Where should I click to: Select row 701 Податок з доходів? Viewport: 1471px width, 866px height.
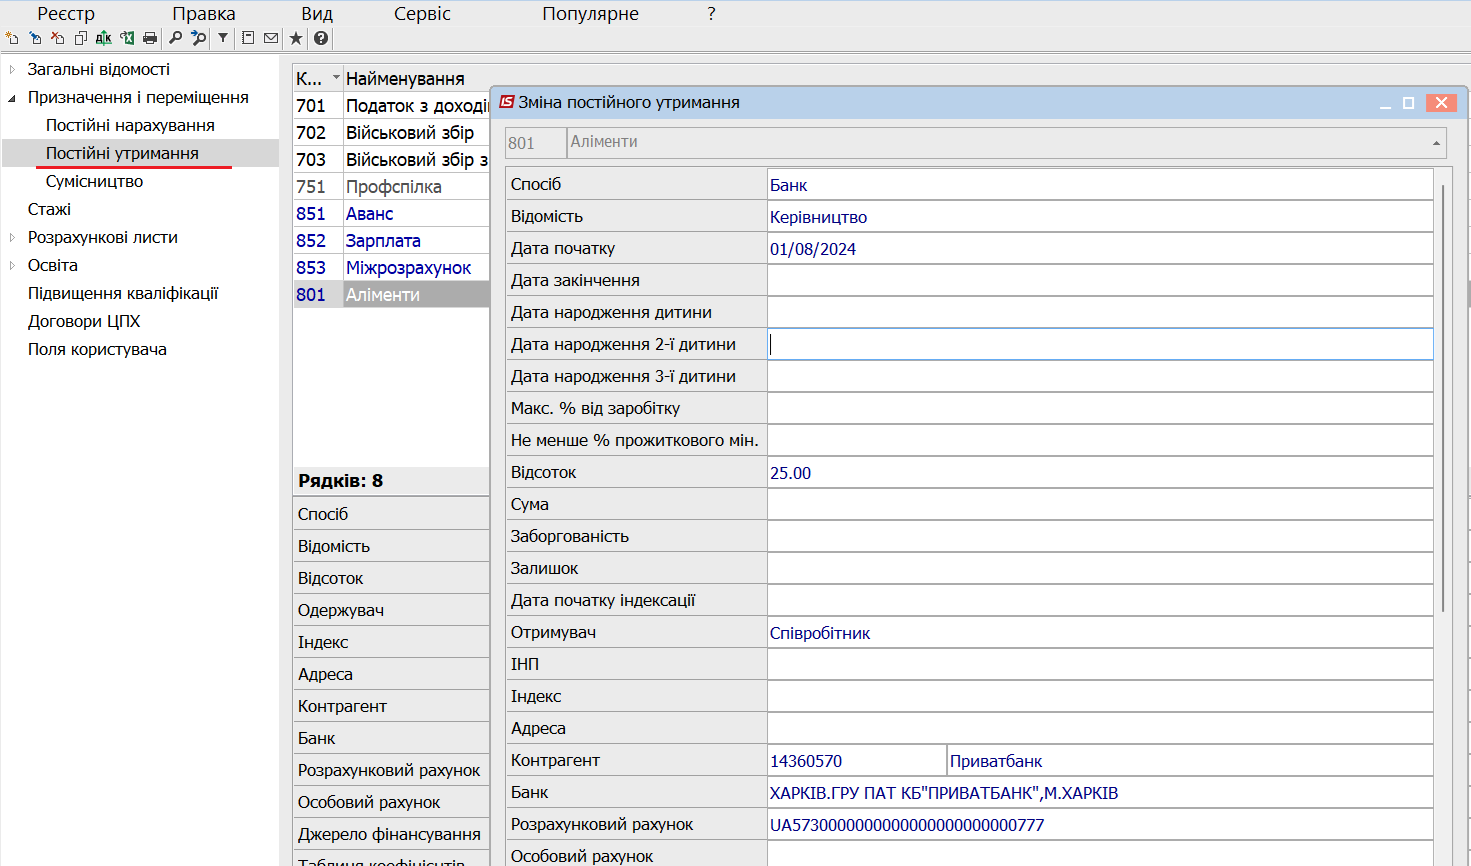click(391, 105)
